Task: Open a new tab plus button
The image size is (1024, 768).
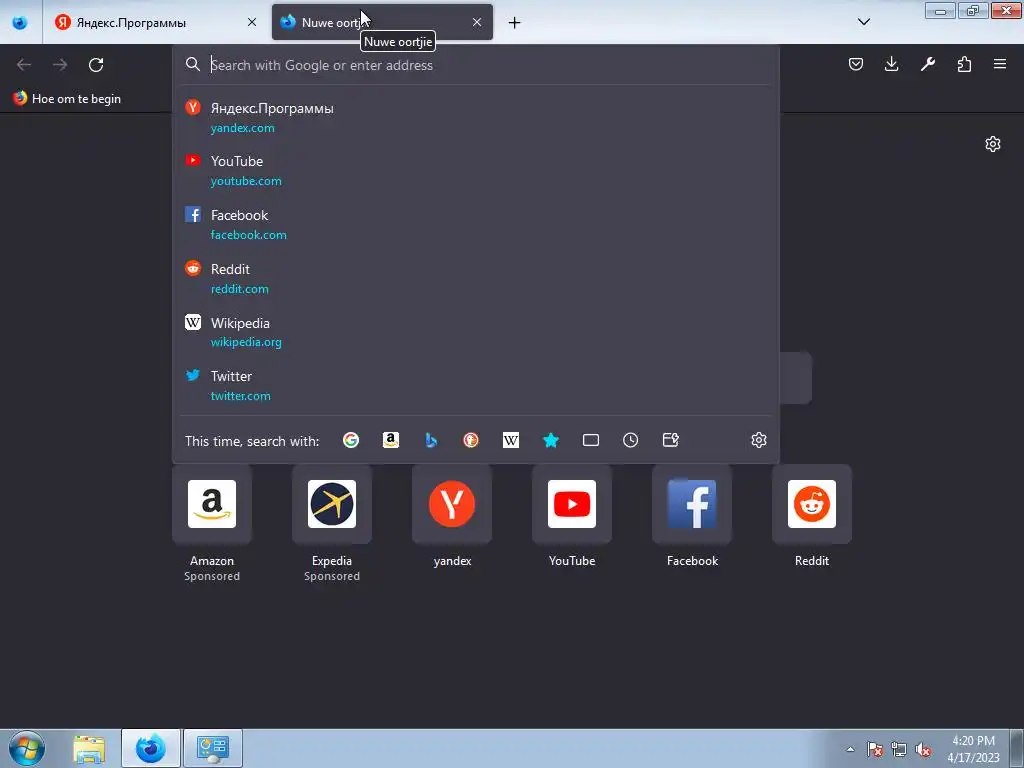Action: [x=515, y=23]
